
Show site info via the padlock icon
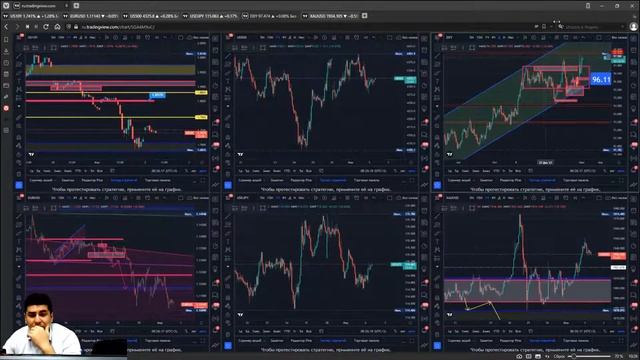(x=76, y=27)
